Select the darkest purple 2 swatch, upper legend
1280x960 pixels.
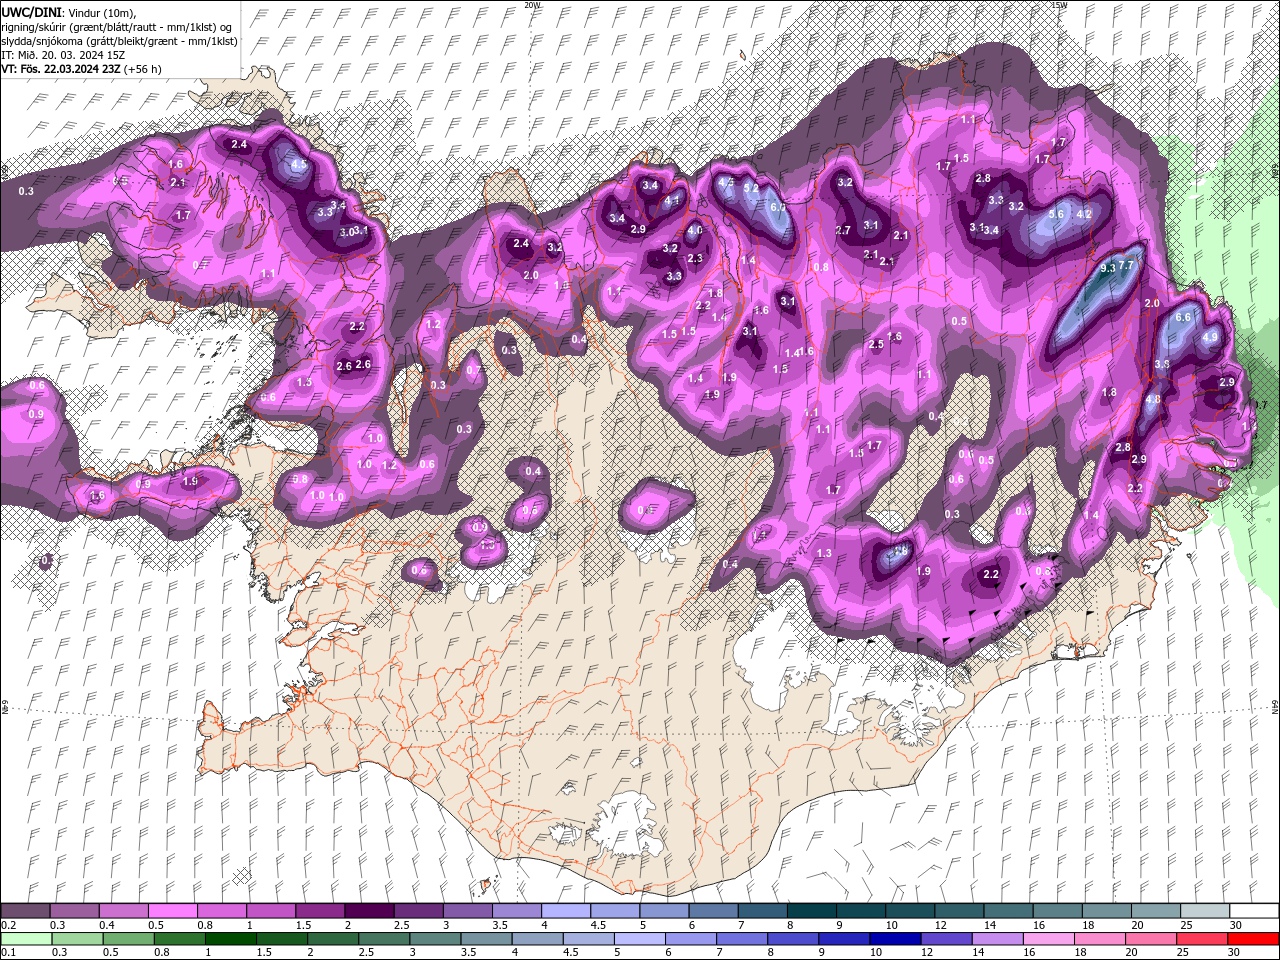point(368,911)
